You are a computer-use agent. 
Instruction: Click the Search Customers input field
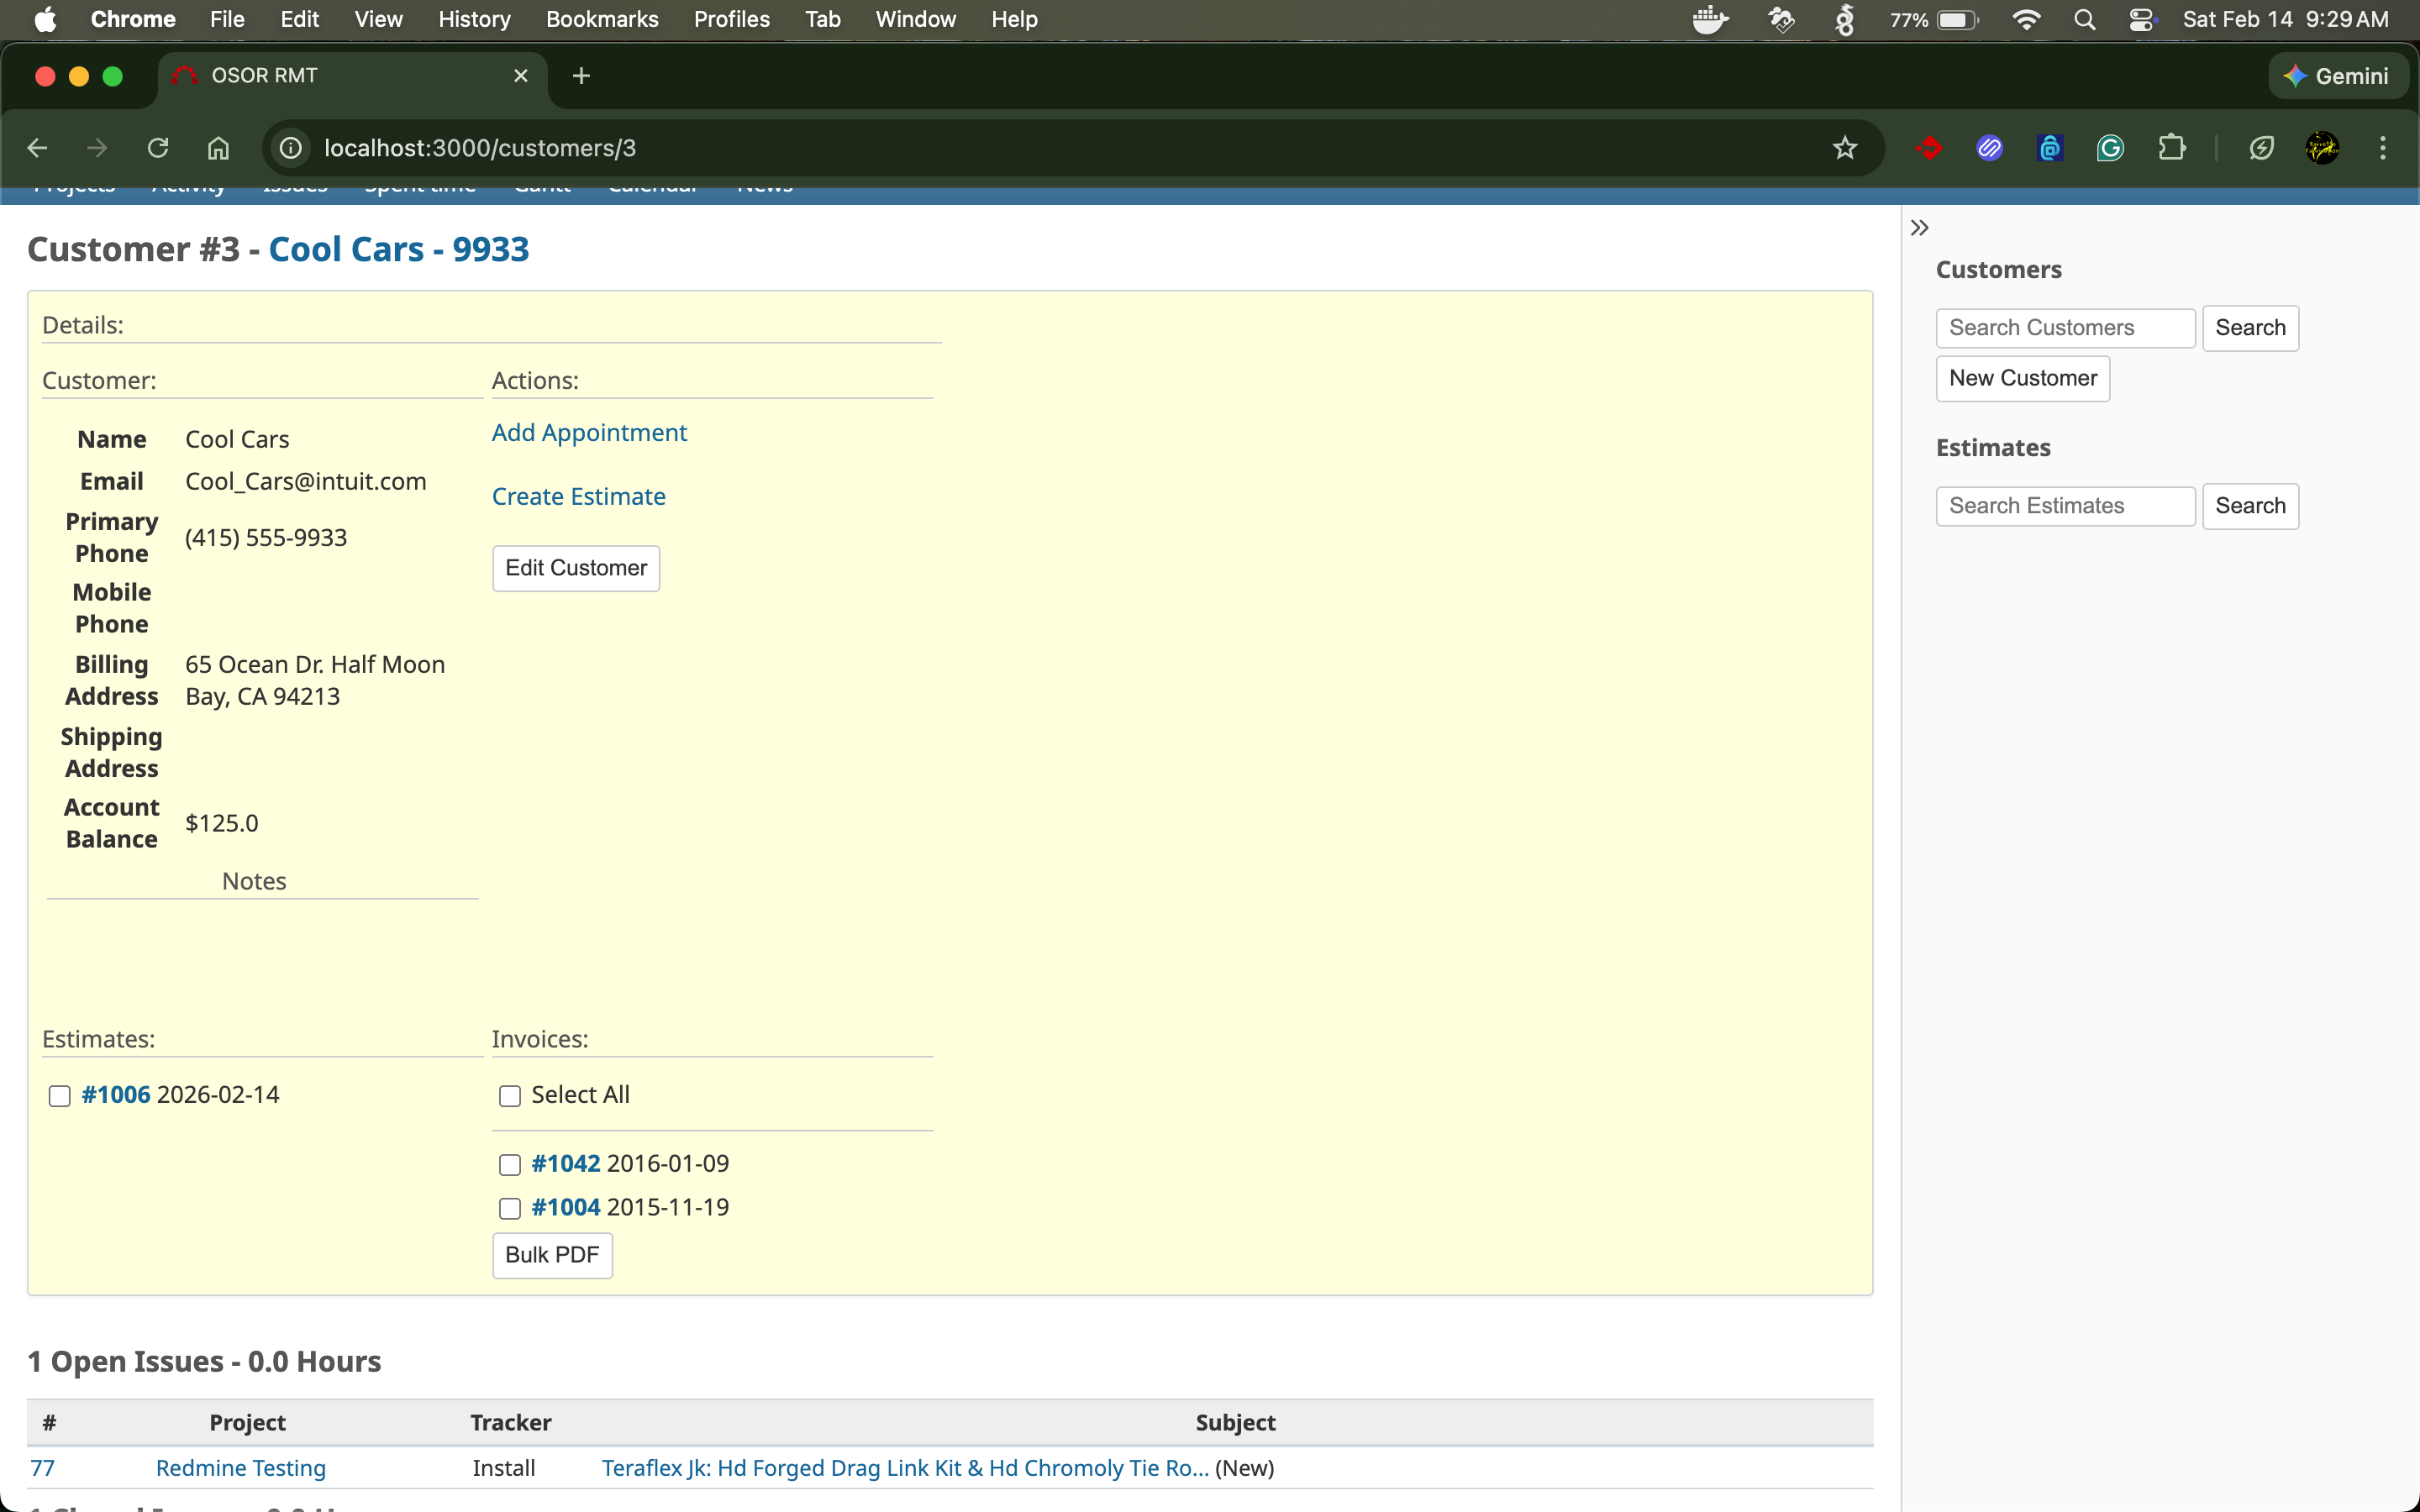click(2065, 328)
